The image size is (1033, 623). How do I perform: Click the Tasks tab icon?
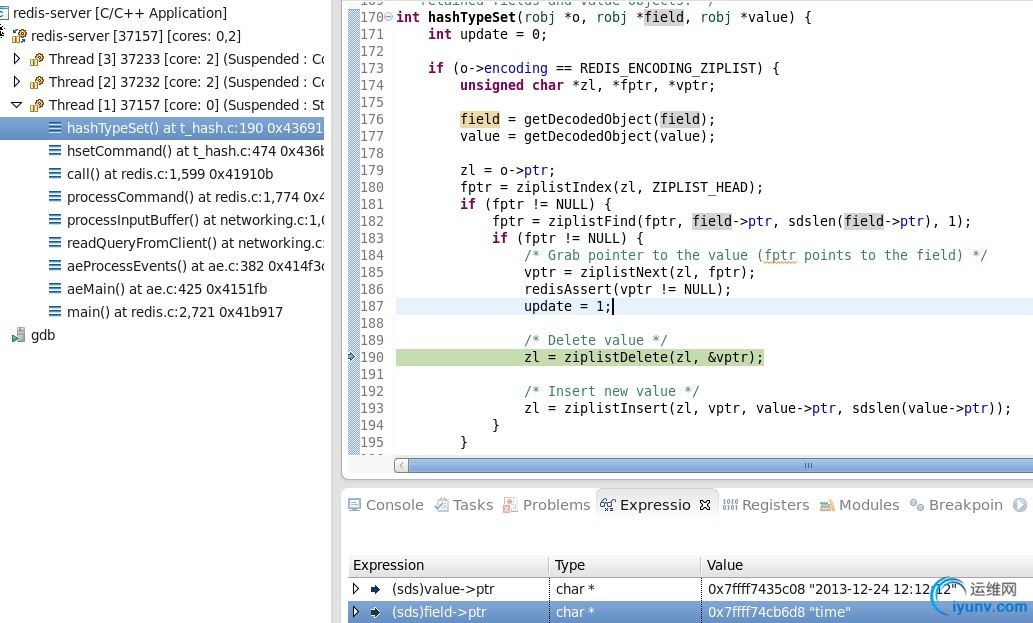441,505
